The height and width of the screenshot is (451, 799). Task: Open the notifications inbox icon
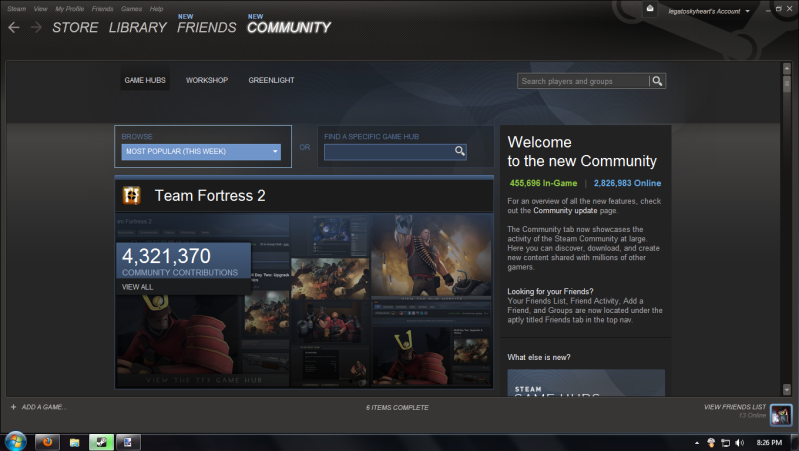click(x=650, y=9)
